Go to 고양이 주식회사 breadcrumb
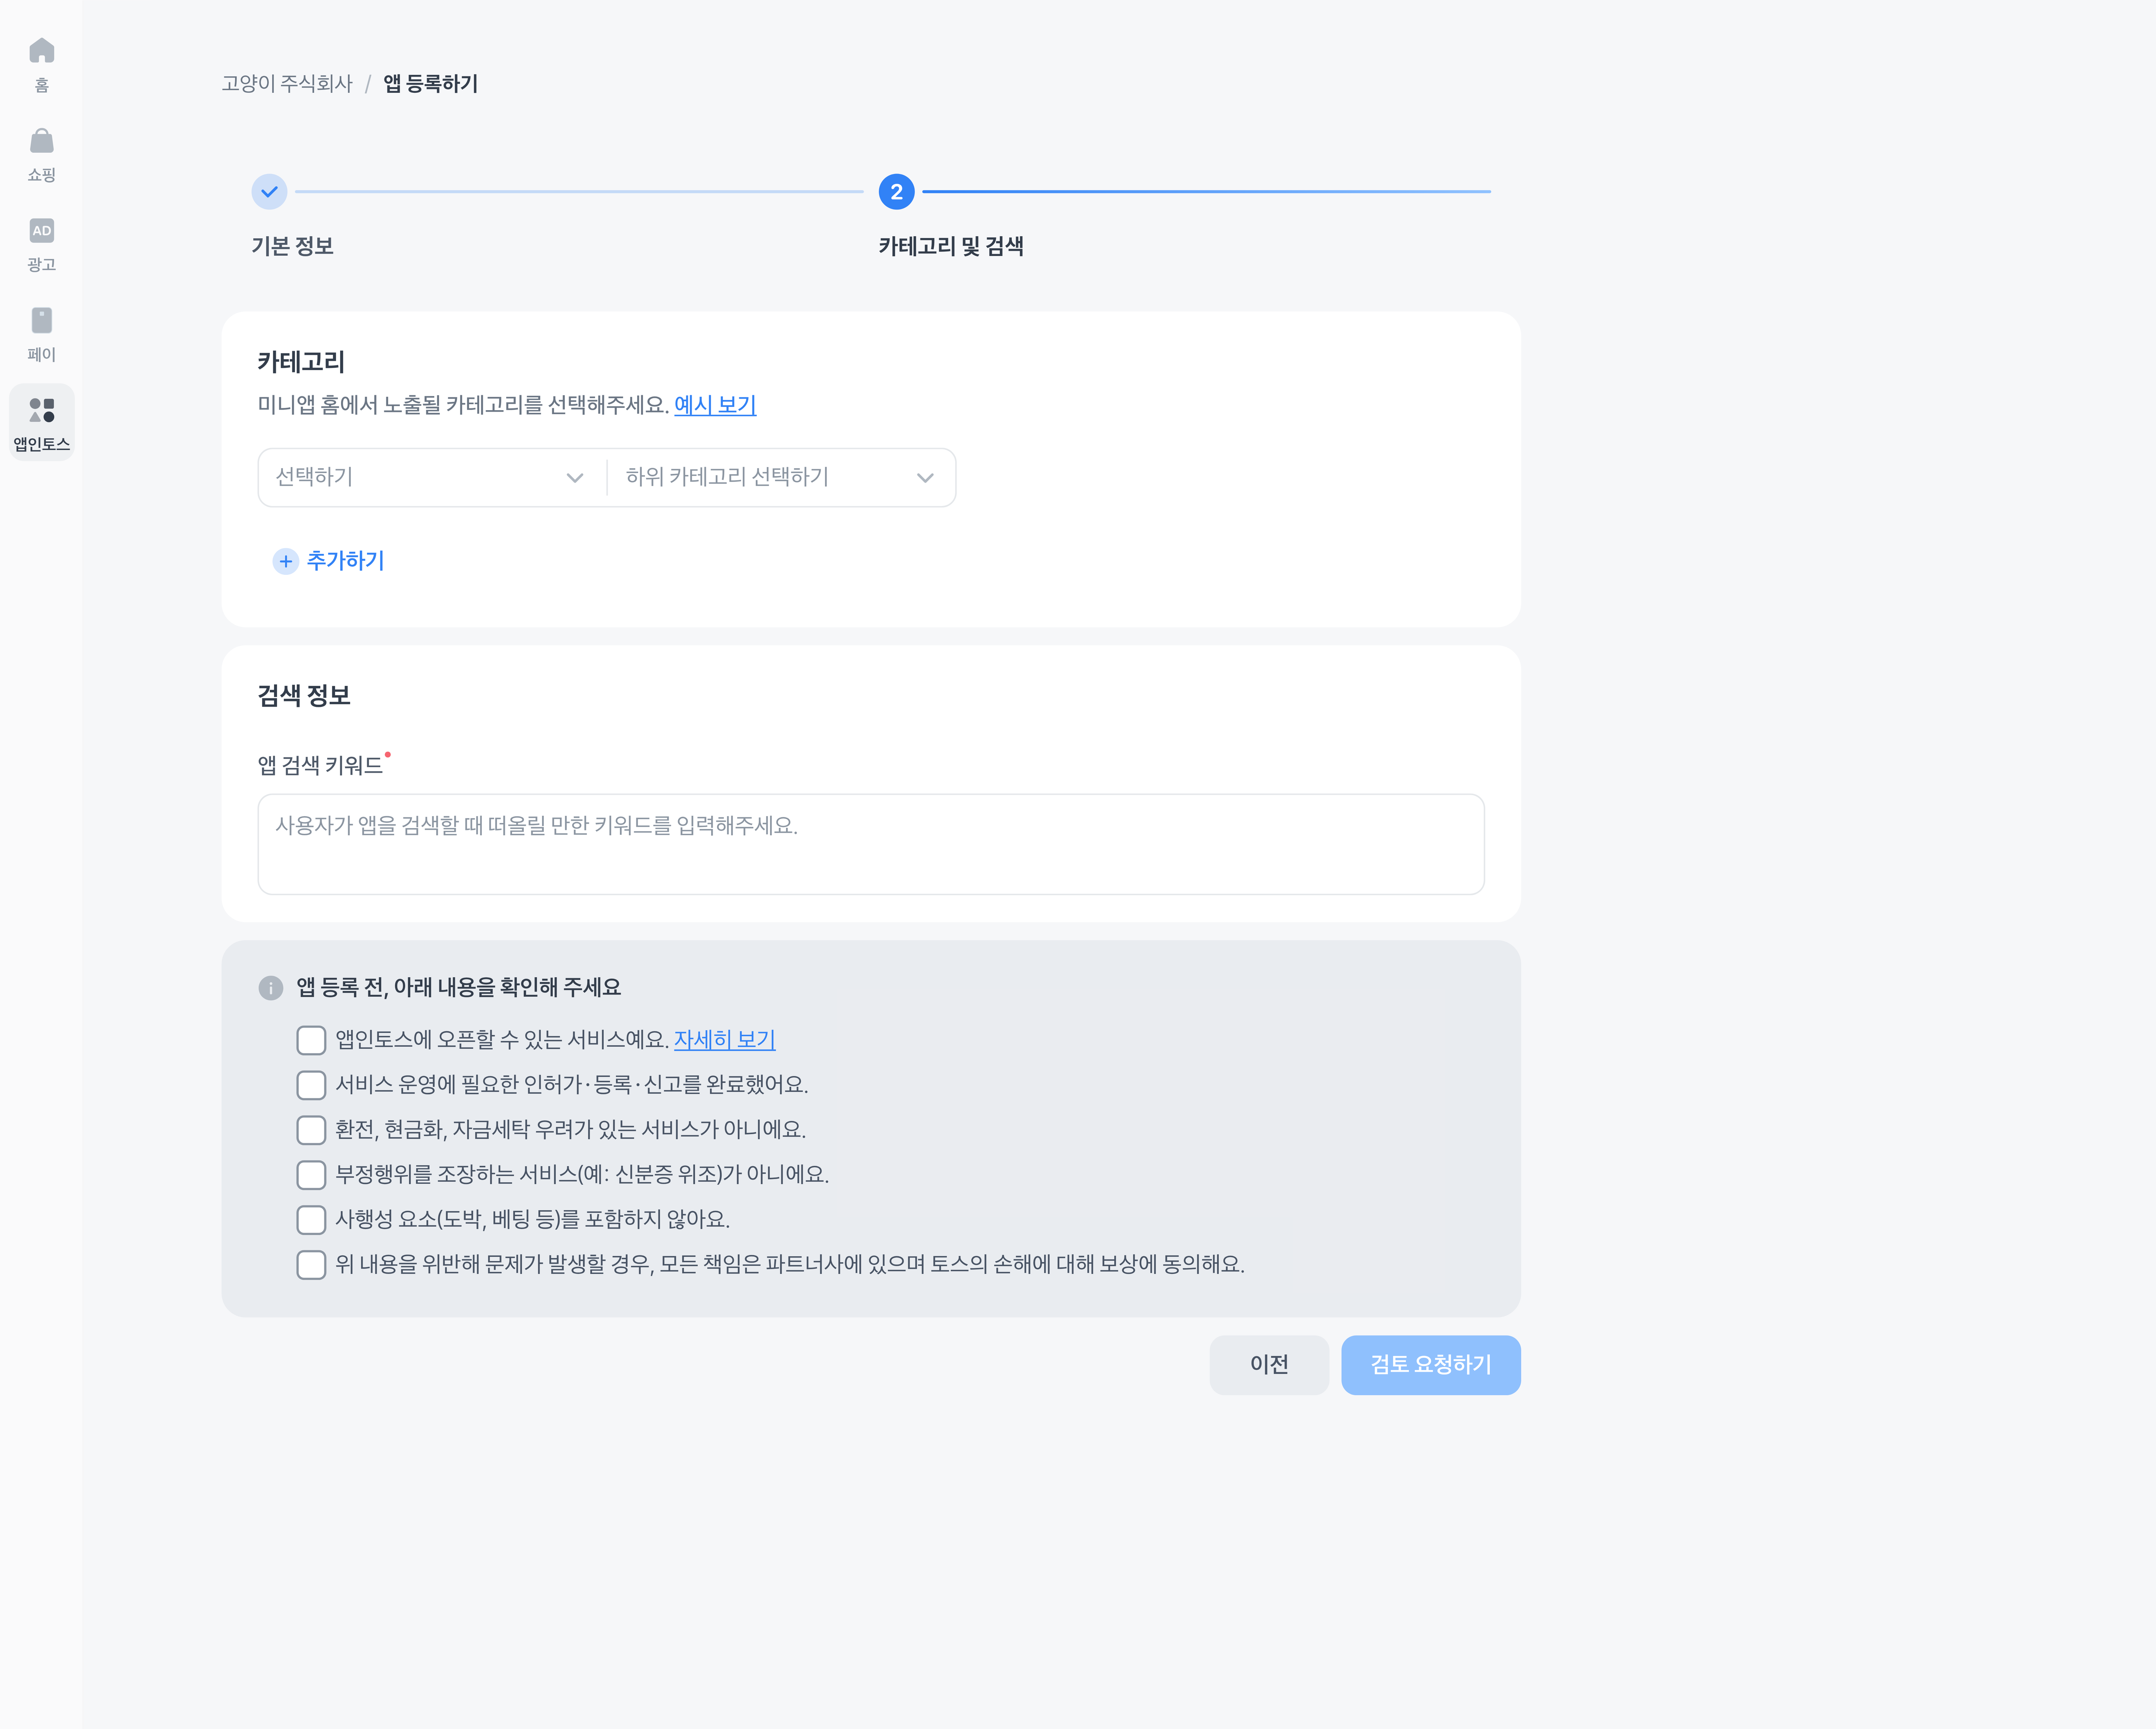Image resolution: width=2156 pixels, height=1729 pixels. coord(287,84)
